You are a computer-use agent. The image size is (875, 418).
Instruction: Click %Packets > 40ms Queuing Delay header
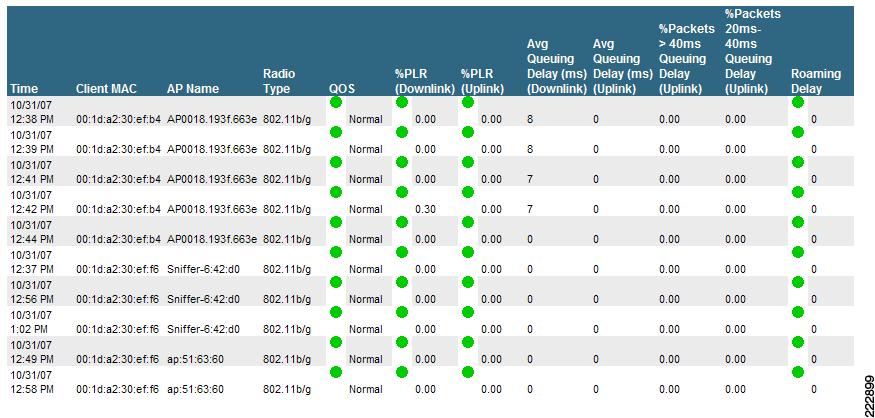(x=687, y=59)
